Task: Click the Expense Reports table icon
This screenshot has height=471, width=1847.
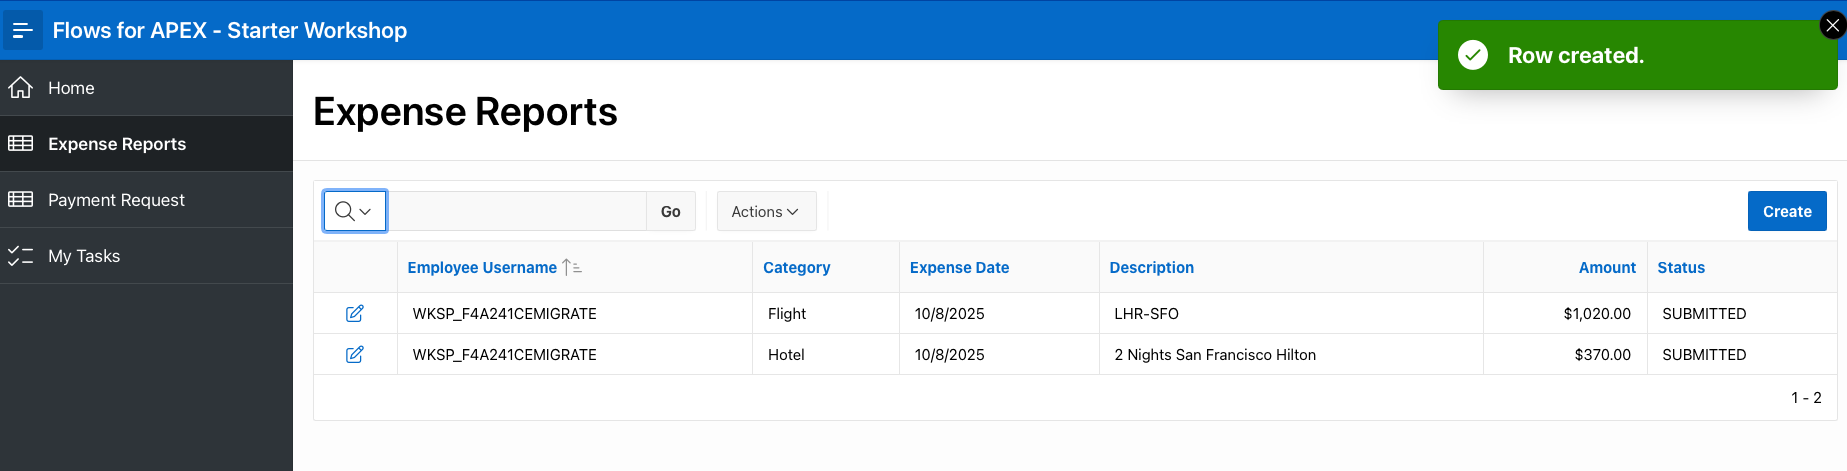Action: pos(20,143)
